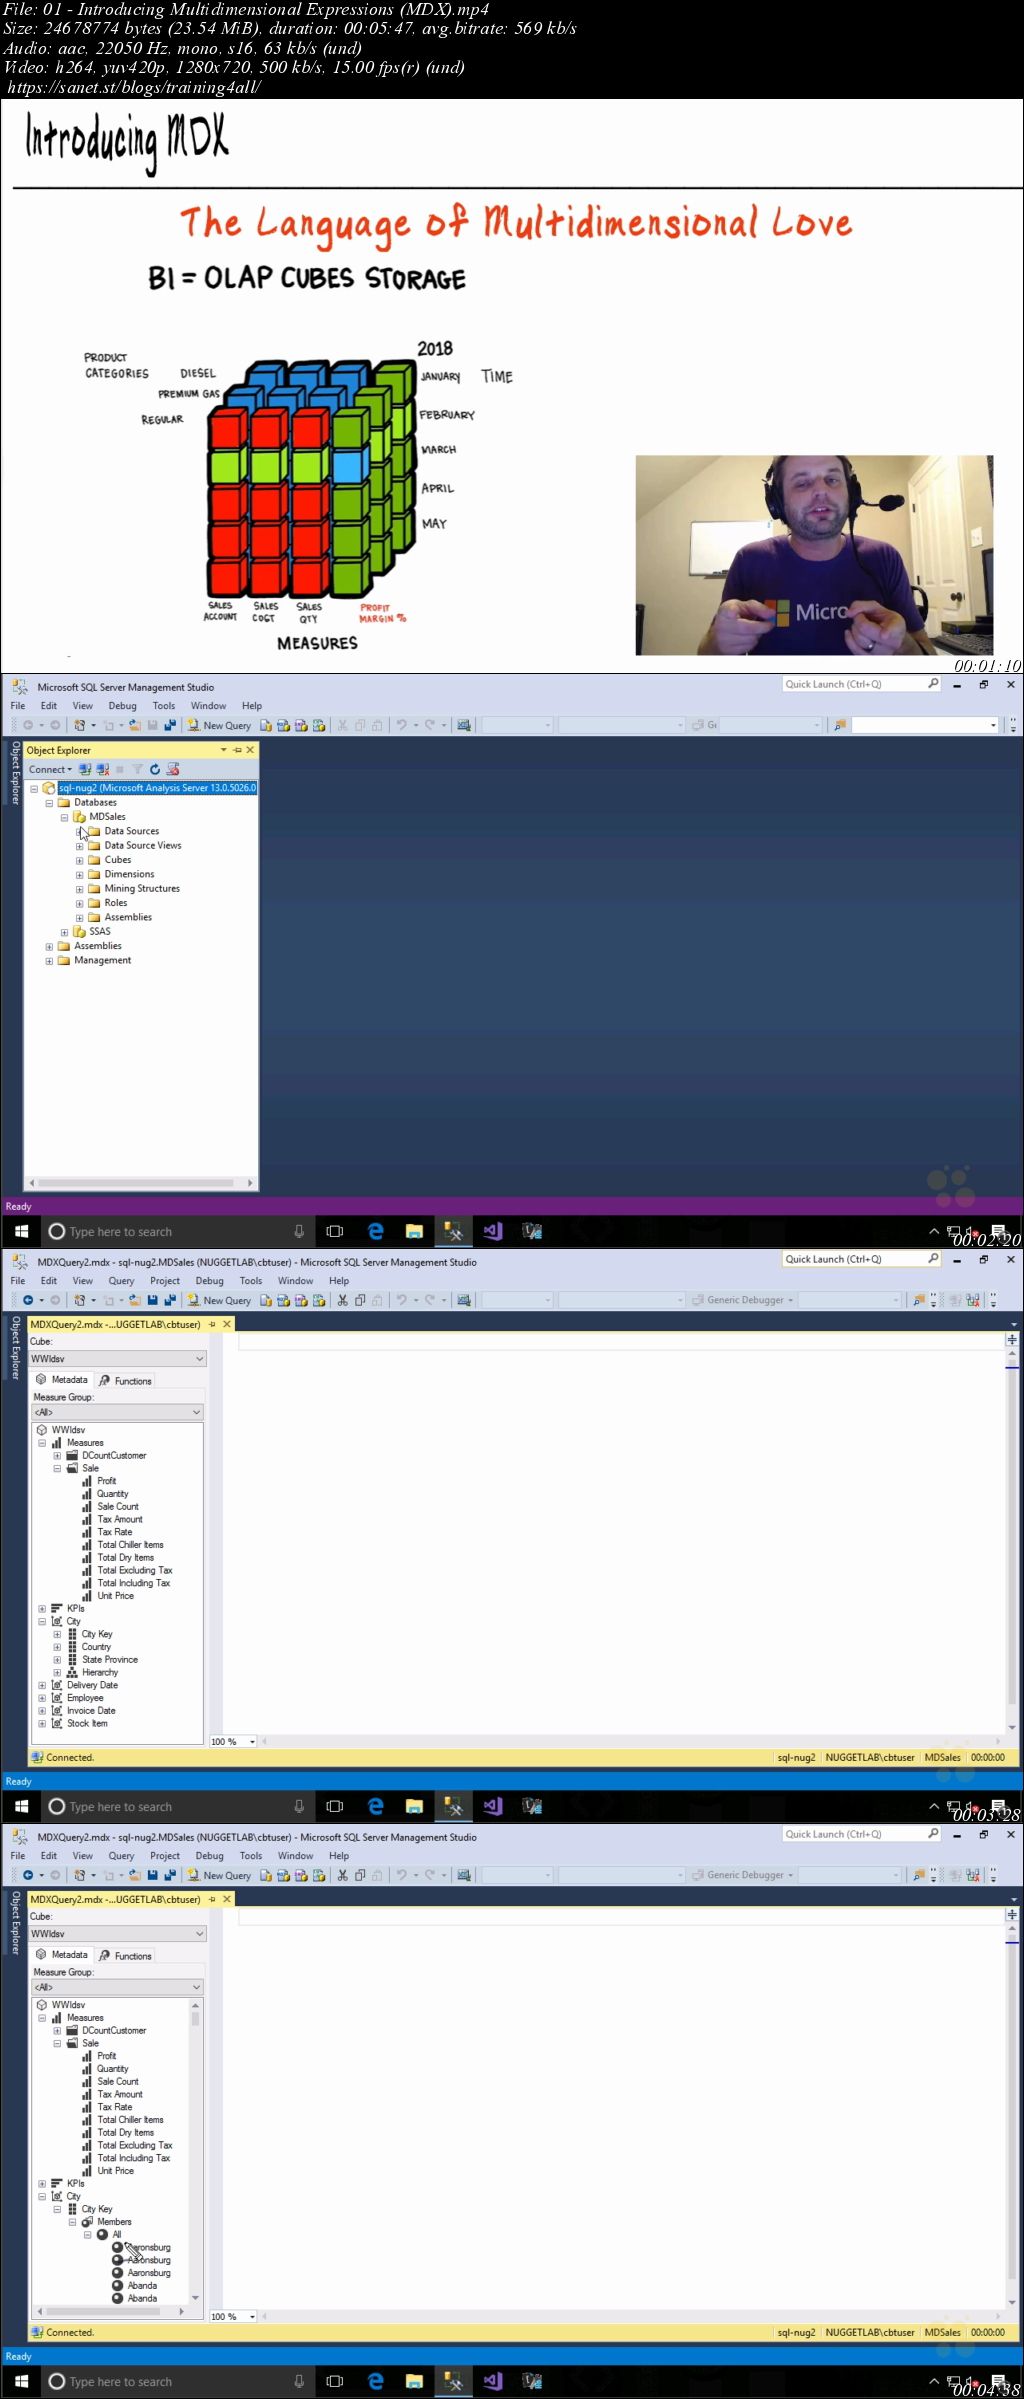Viewport: 1024px width, 2399px height.
Task: Click the metadata tree horizontal scrollbar, 00:04:38 frame
Action: (111, 2312)
